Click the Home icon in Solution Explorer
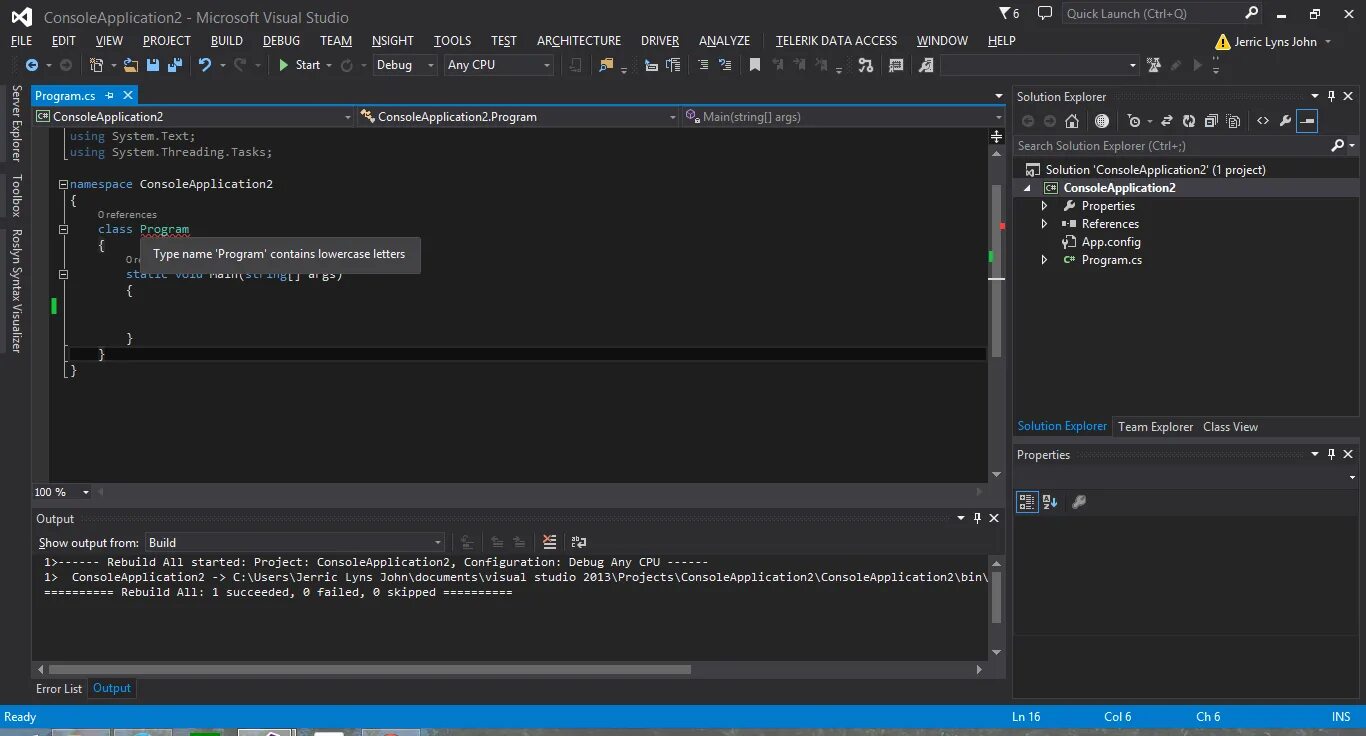The height and width of the screenshot is (736, 1366). click(x=1072, y=121)
